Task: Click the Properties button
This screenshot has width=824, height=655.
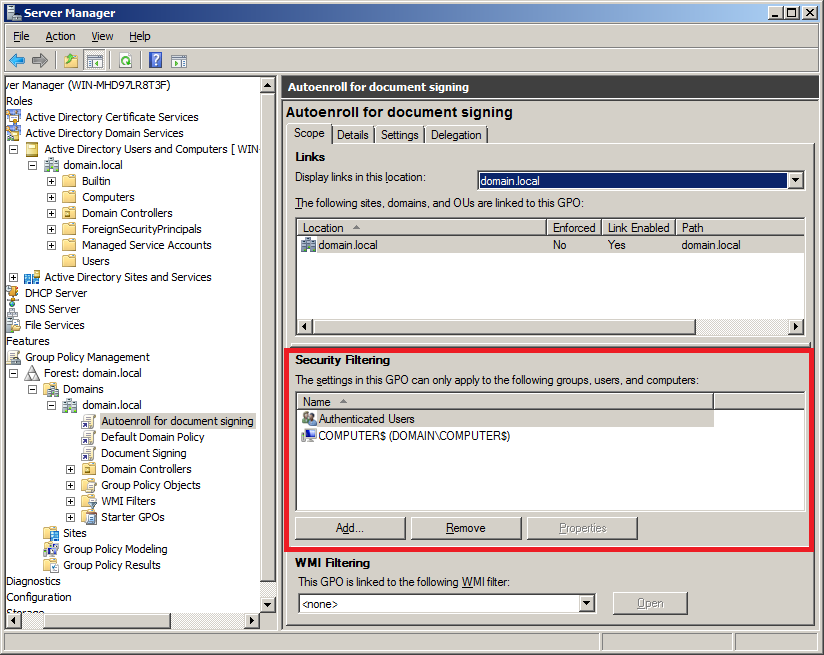Action: [582, 528]
